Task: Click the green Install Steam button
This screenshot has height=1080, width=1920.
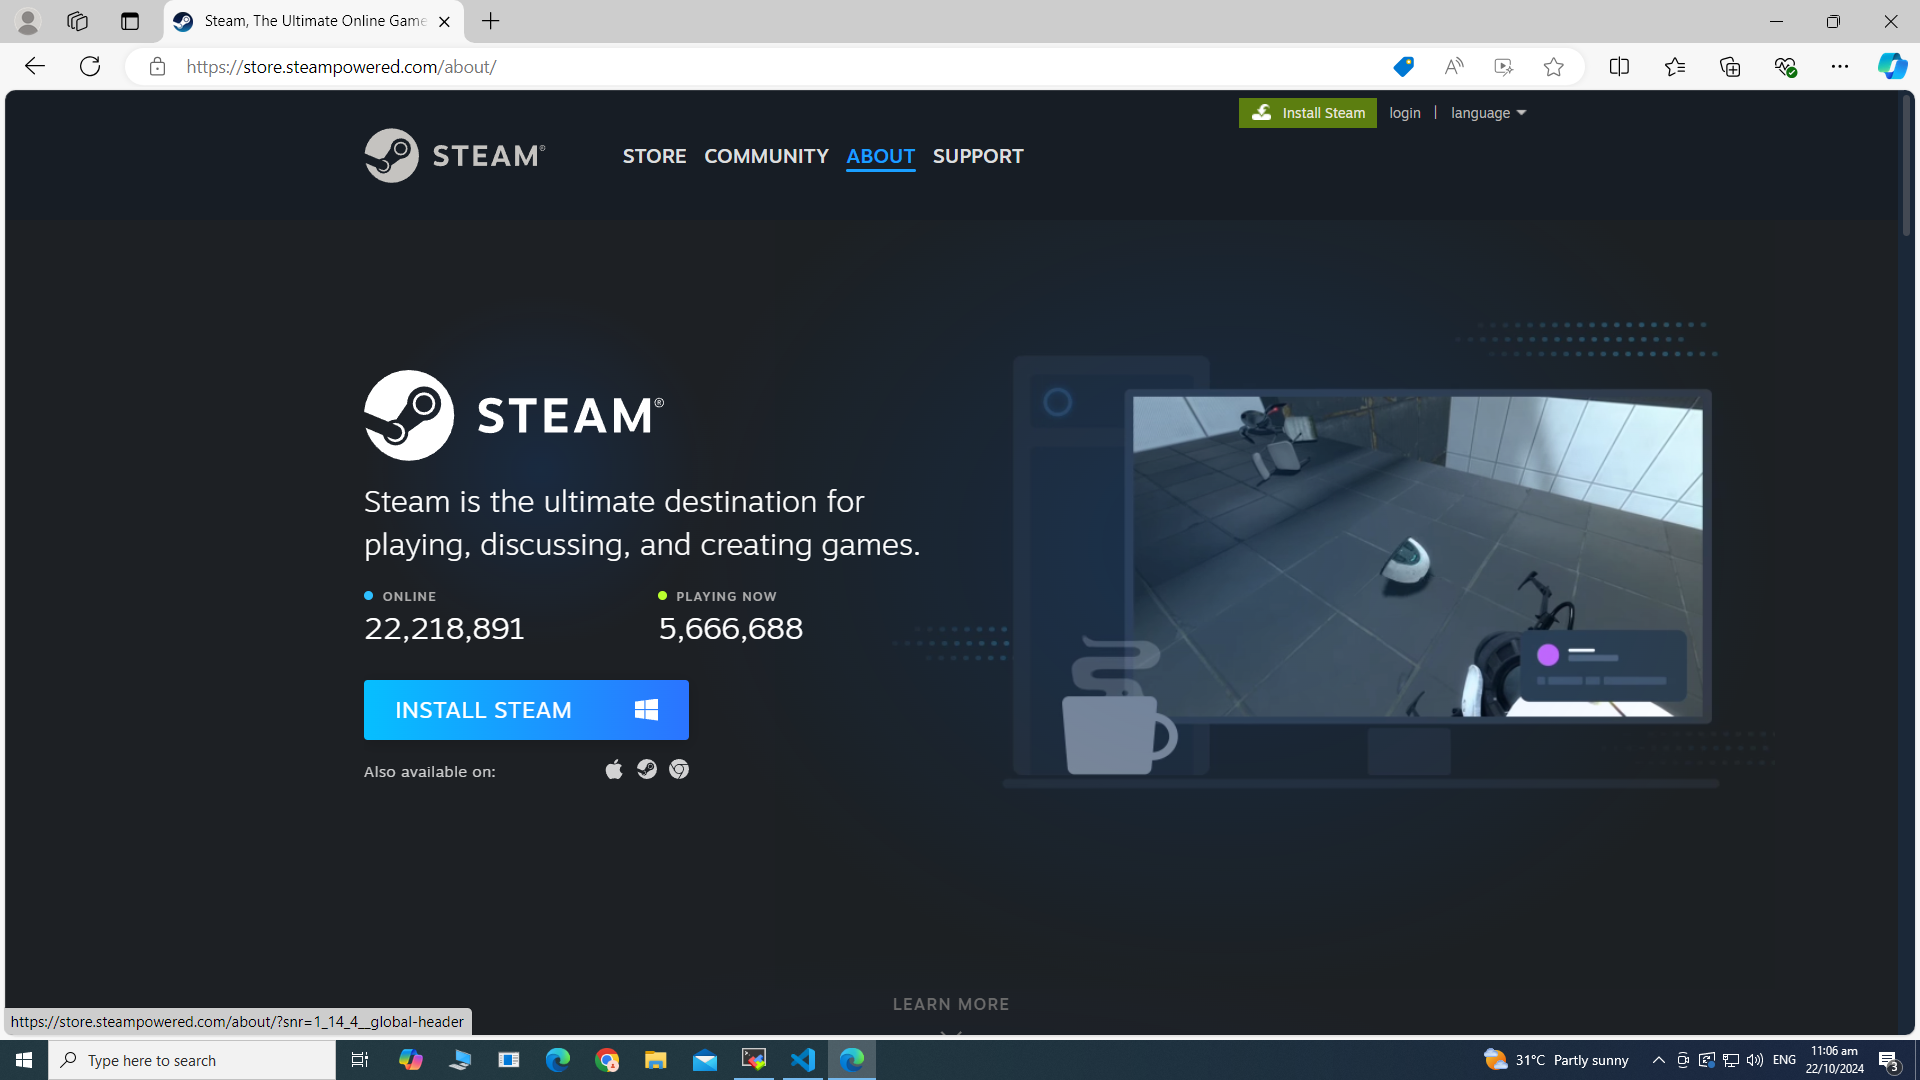Action: coord(1307,113)
